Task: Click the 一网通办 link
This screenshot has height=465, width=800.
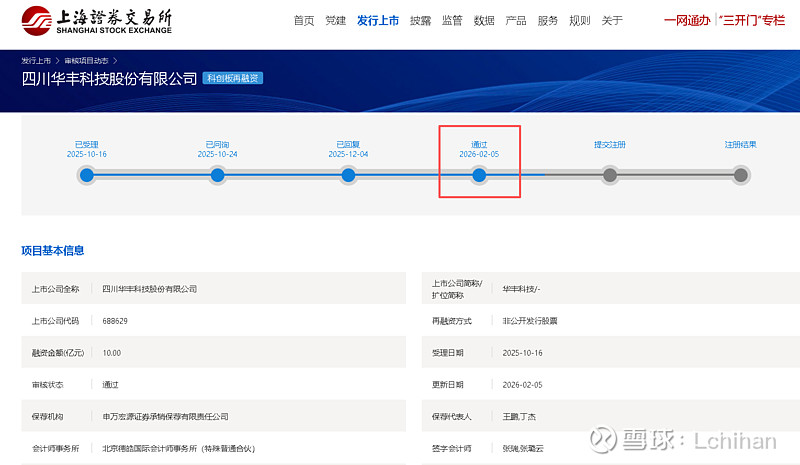Action: (687, 20)
